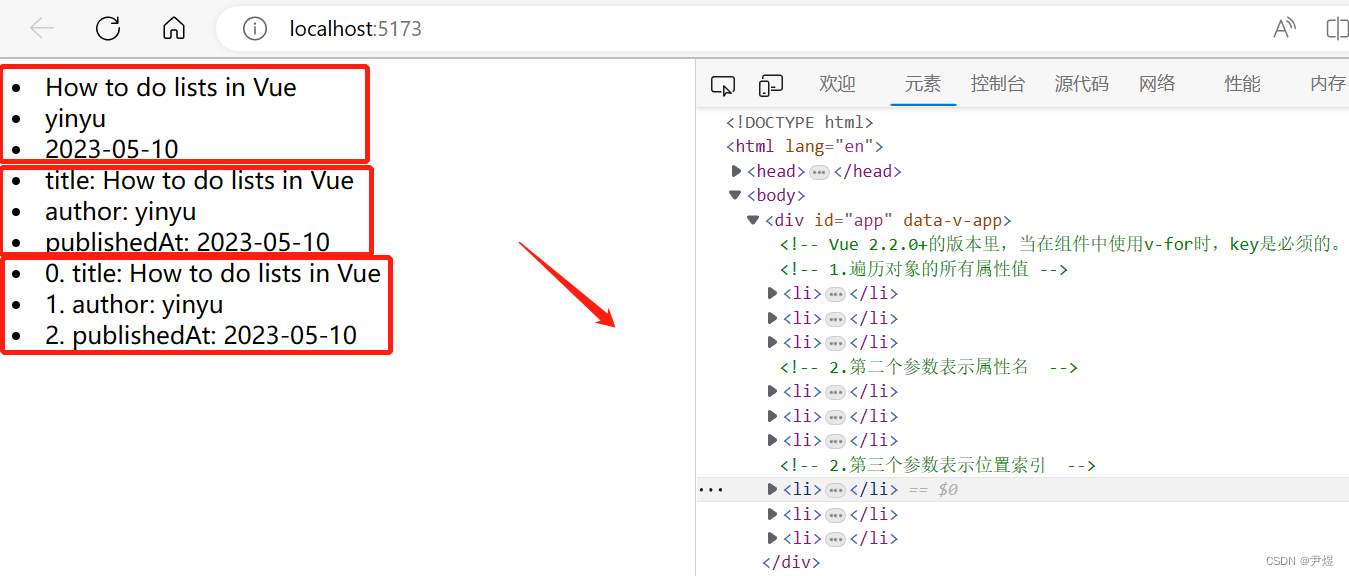
Task: Select the closing </div> tag line
Action: point(791,563)
